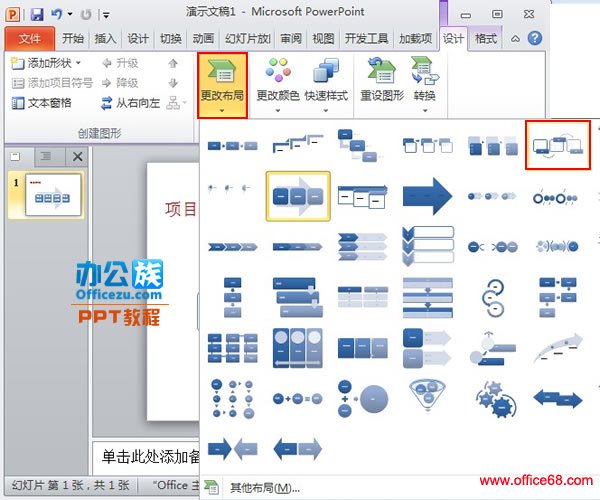Choose the equation layout

click(x=298, y=399)
